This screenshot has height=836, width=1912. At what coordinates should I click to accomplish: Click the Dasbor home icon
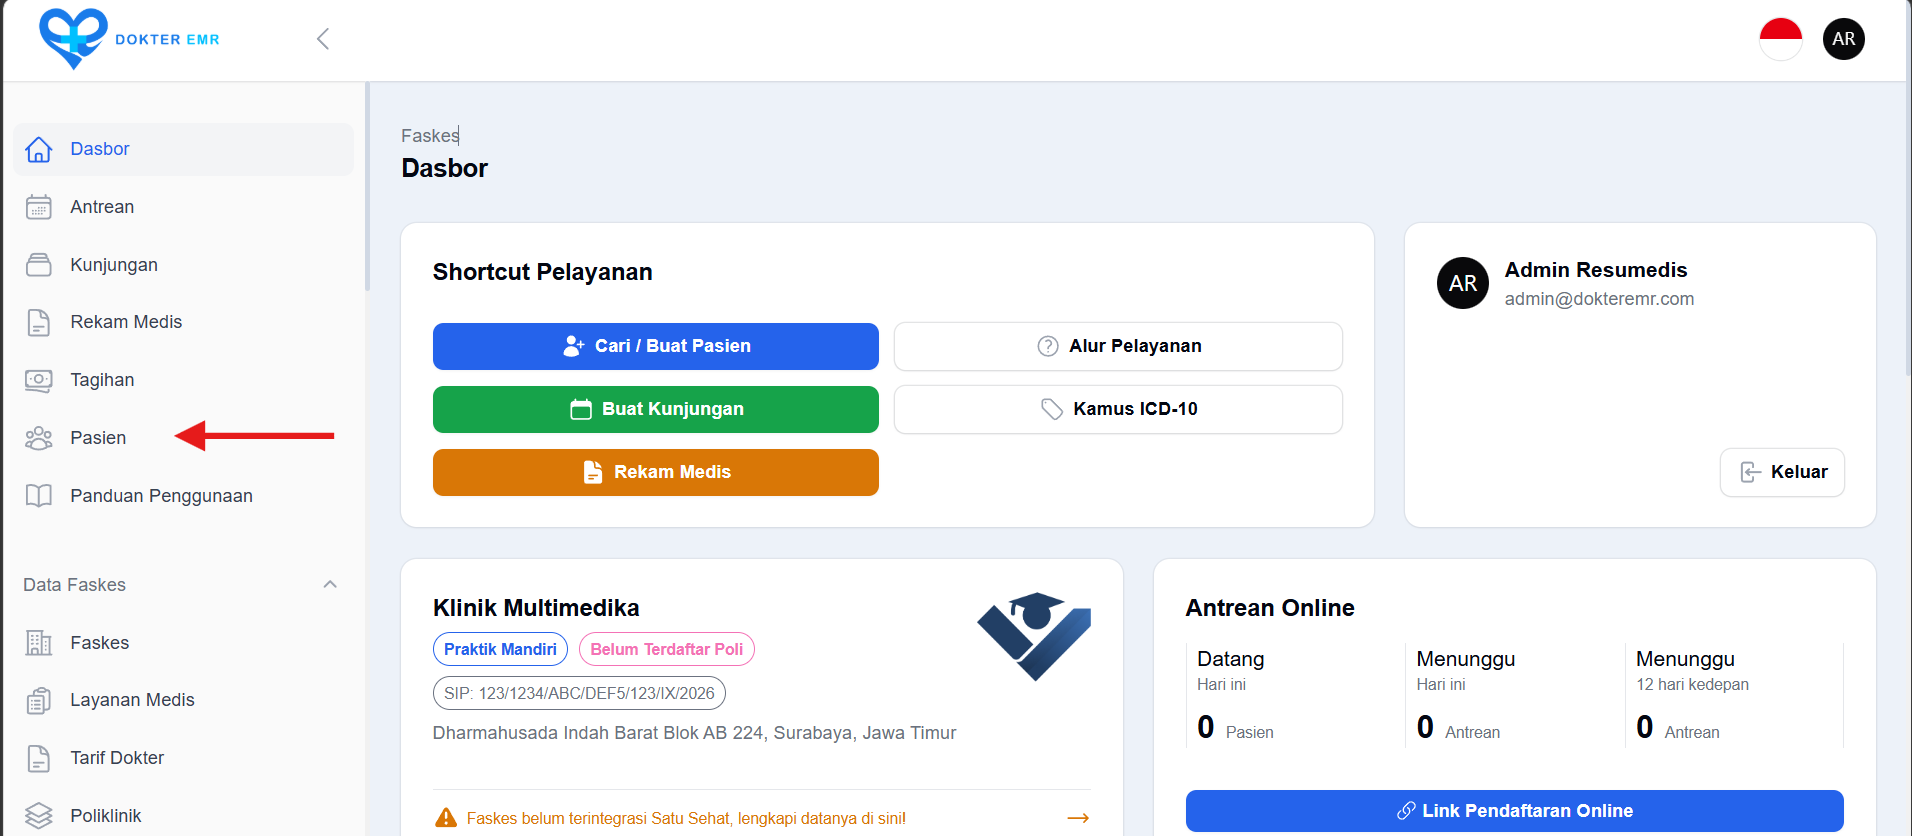click(x=39, y=149)
